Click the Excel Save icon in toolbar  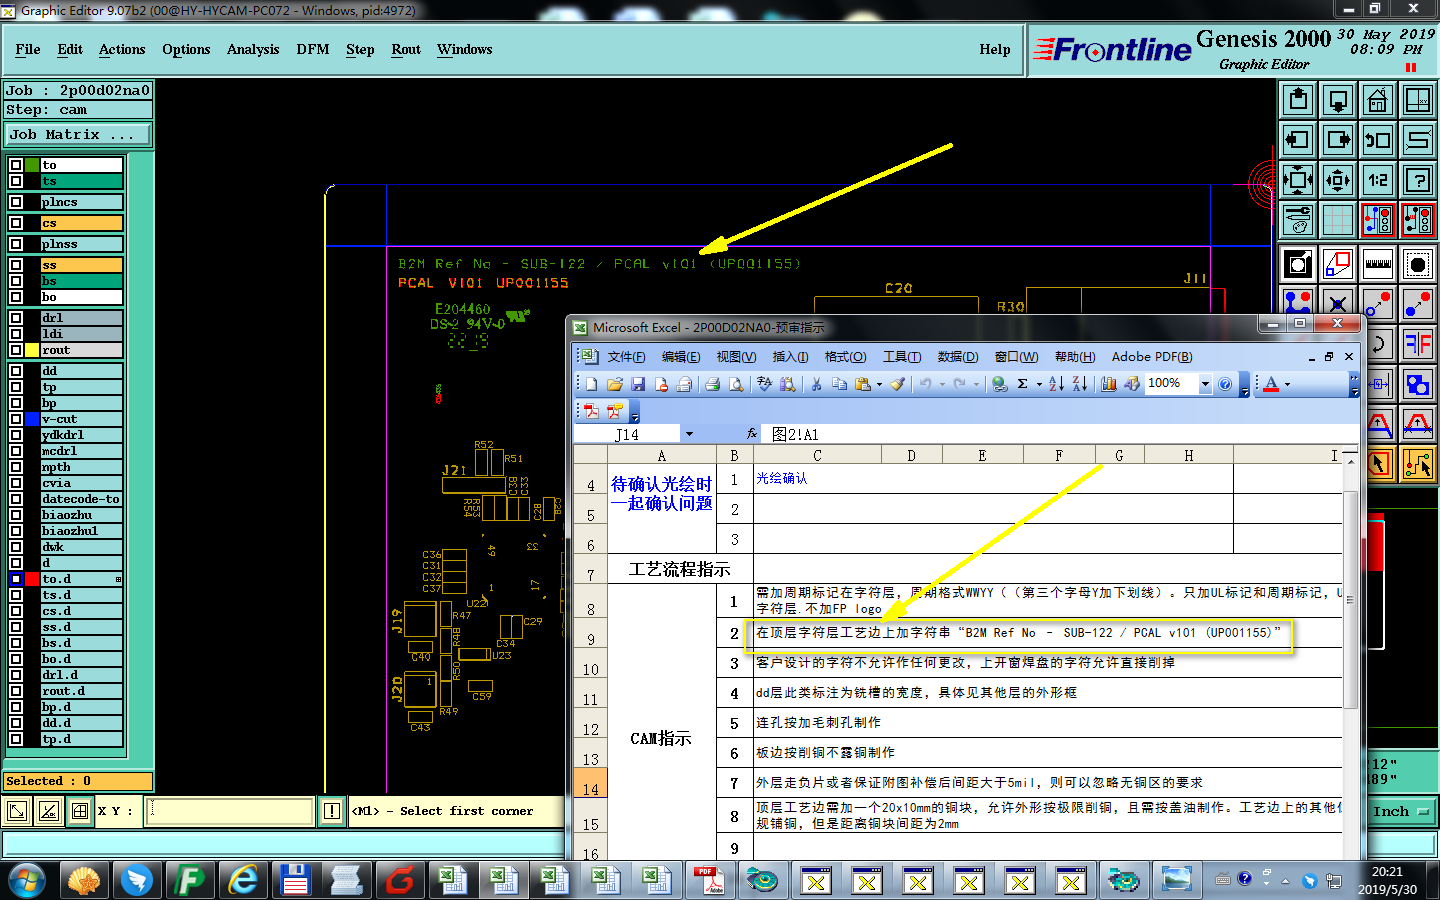click(638, 384)
